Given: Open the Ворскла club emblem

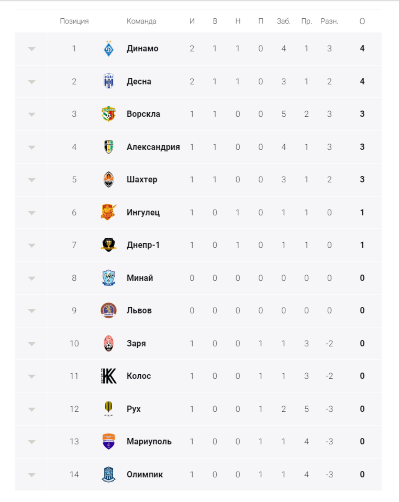Looking at the screenshot, I should (109, 114).
